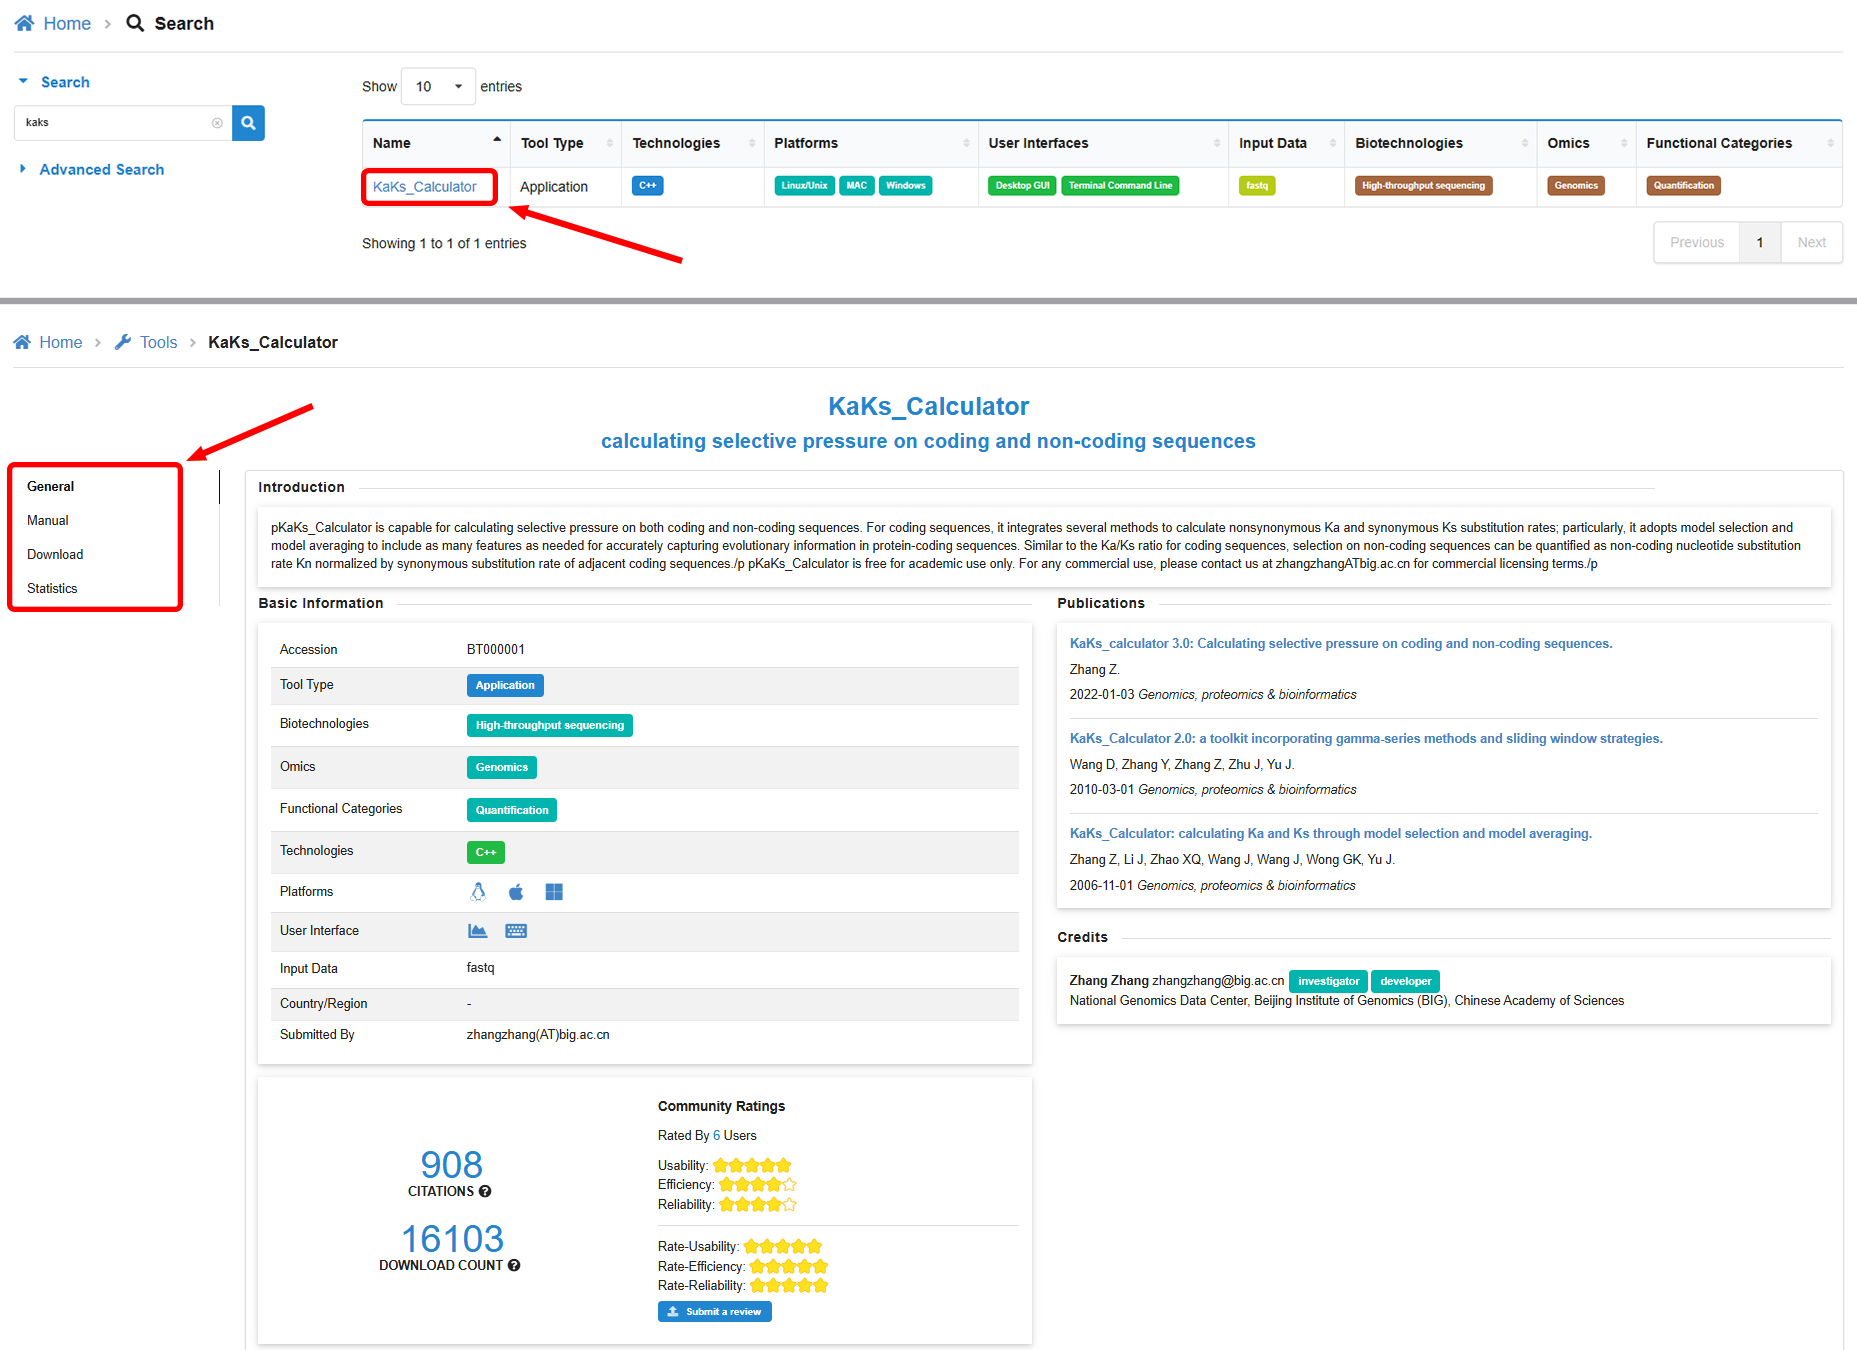Click the Download Count help icon

pos(514,1265)
